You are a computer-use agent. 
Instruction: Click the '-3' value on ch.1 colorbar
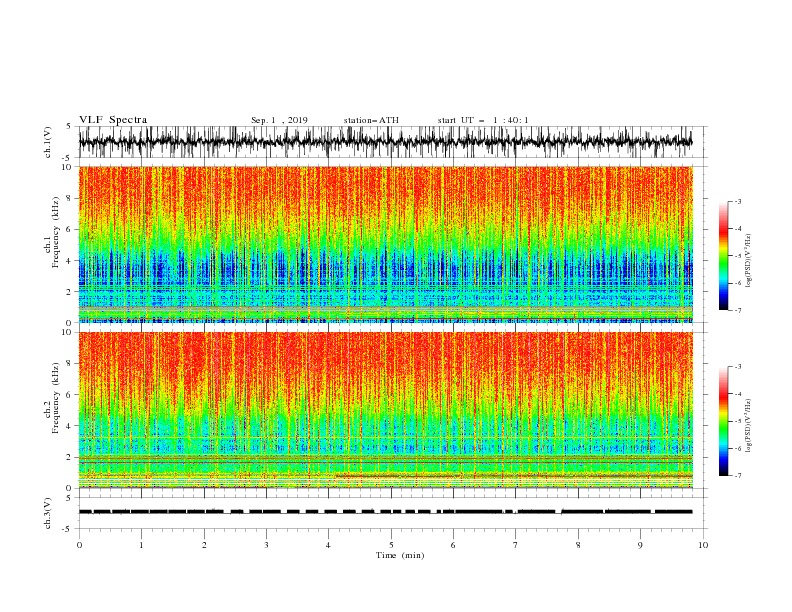click(x=737, y=201)
